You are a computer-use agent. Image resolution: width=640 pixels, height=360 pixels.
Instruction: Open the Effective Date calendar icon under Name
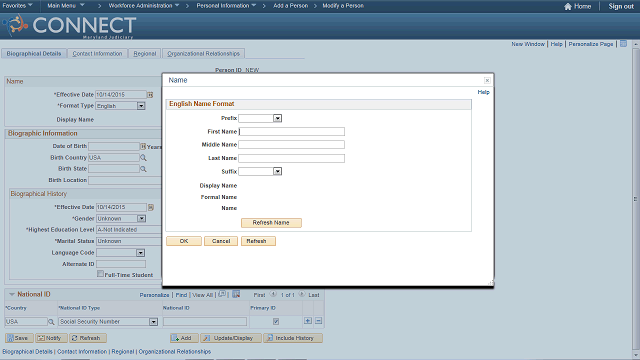pyautogui.click(x=150, y=95)
